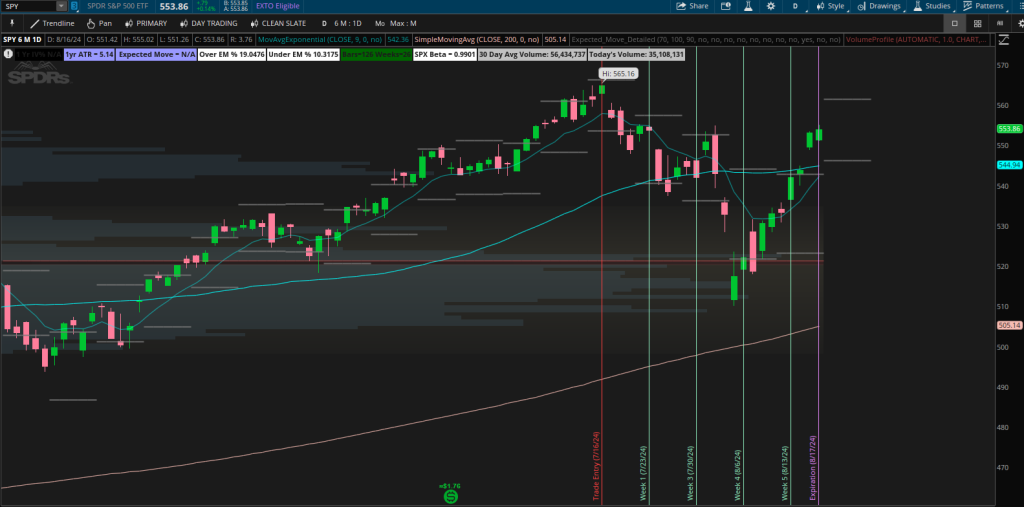The width and height of the screenshot is (1024, 507).
Task: Select the Pan tool
Action: (99, 24)
